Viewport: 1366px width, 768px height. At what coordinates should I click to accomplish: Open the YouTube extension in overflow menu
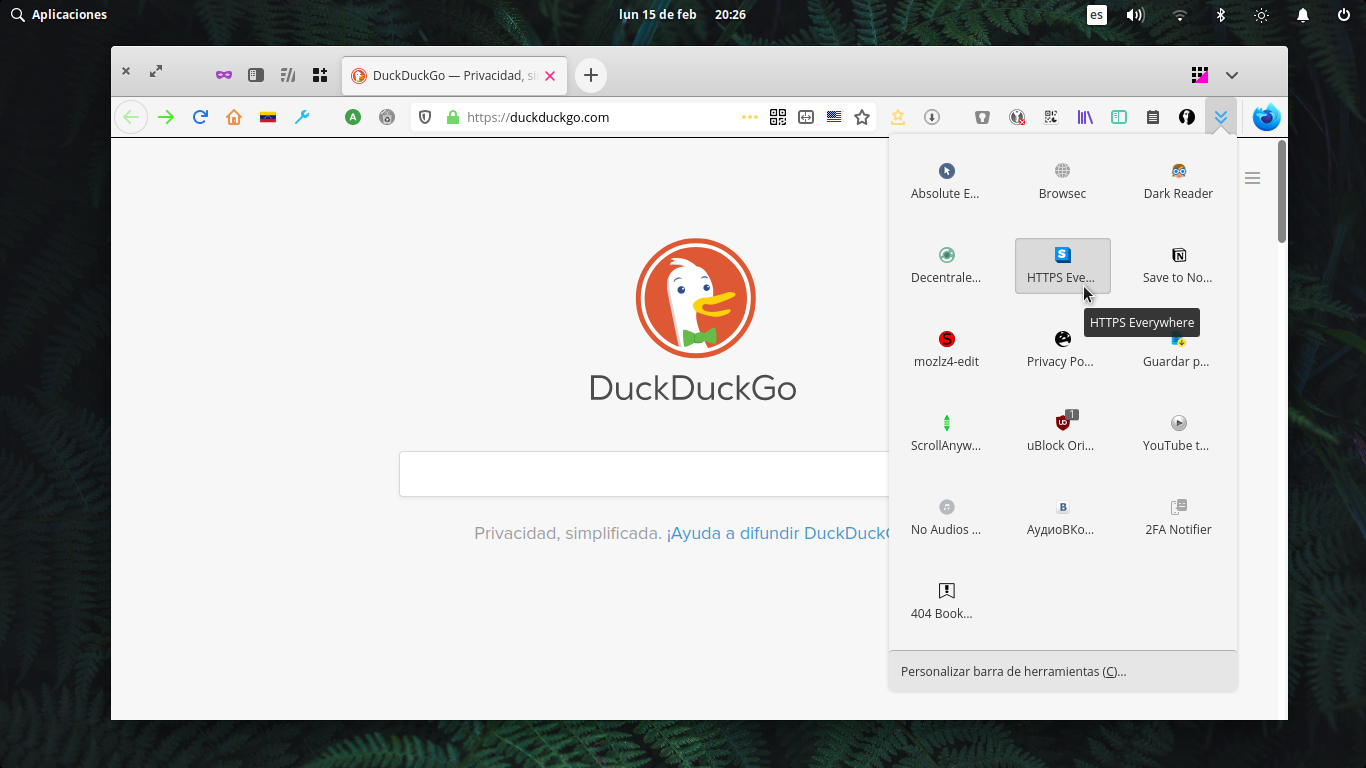pyautogui.click(x=1178, y=434)
